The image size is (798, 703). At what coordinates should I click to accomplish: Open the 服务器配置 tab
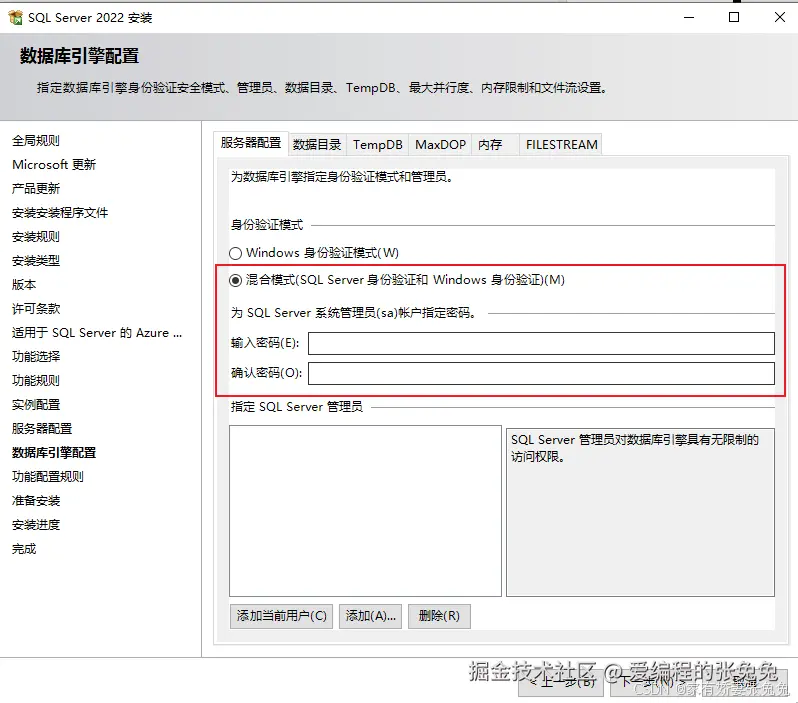click(251, 143)
